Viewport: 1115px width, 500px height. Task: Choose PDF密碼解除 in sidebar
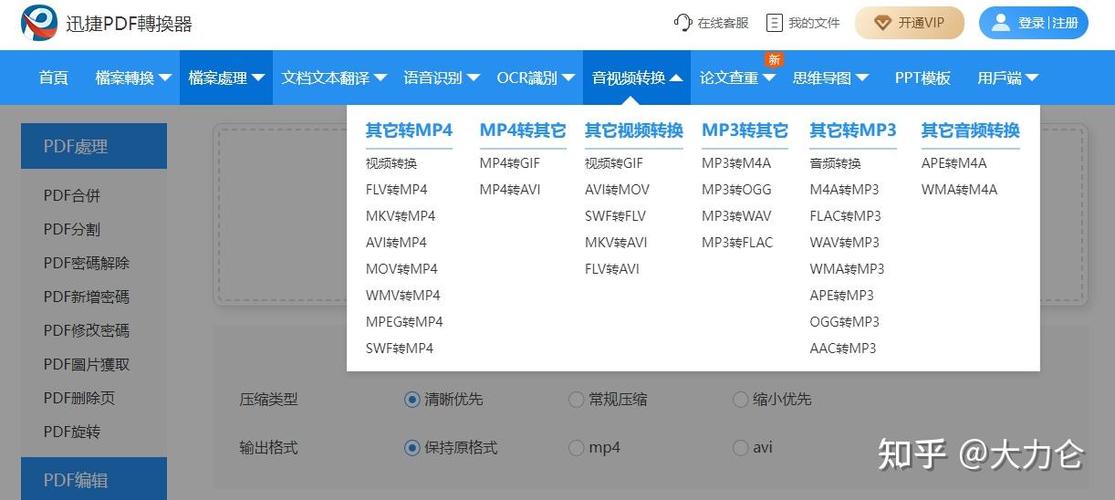pyautogui.click(x=86, y=263)
